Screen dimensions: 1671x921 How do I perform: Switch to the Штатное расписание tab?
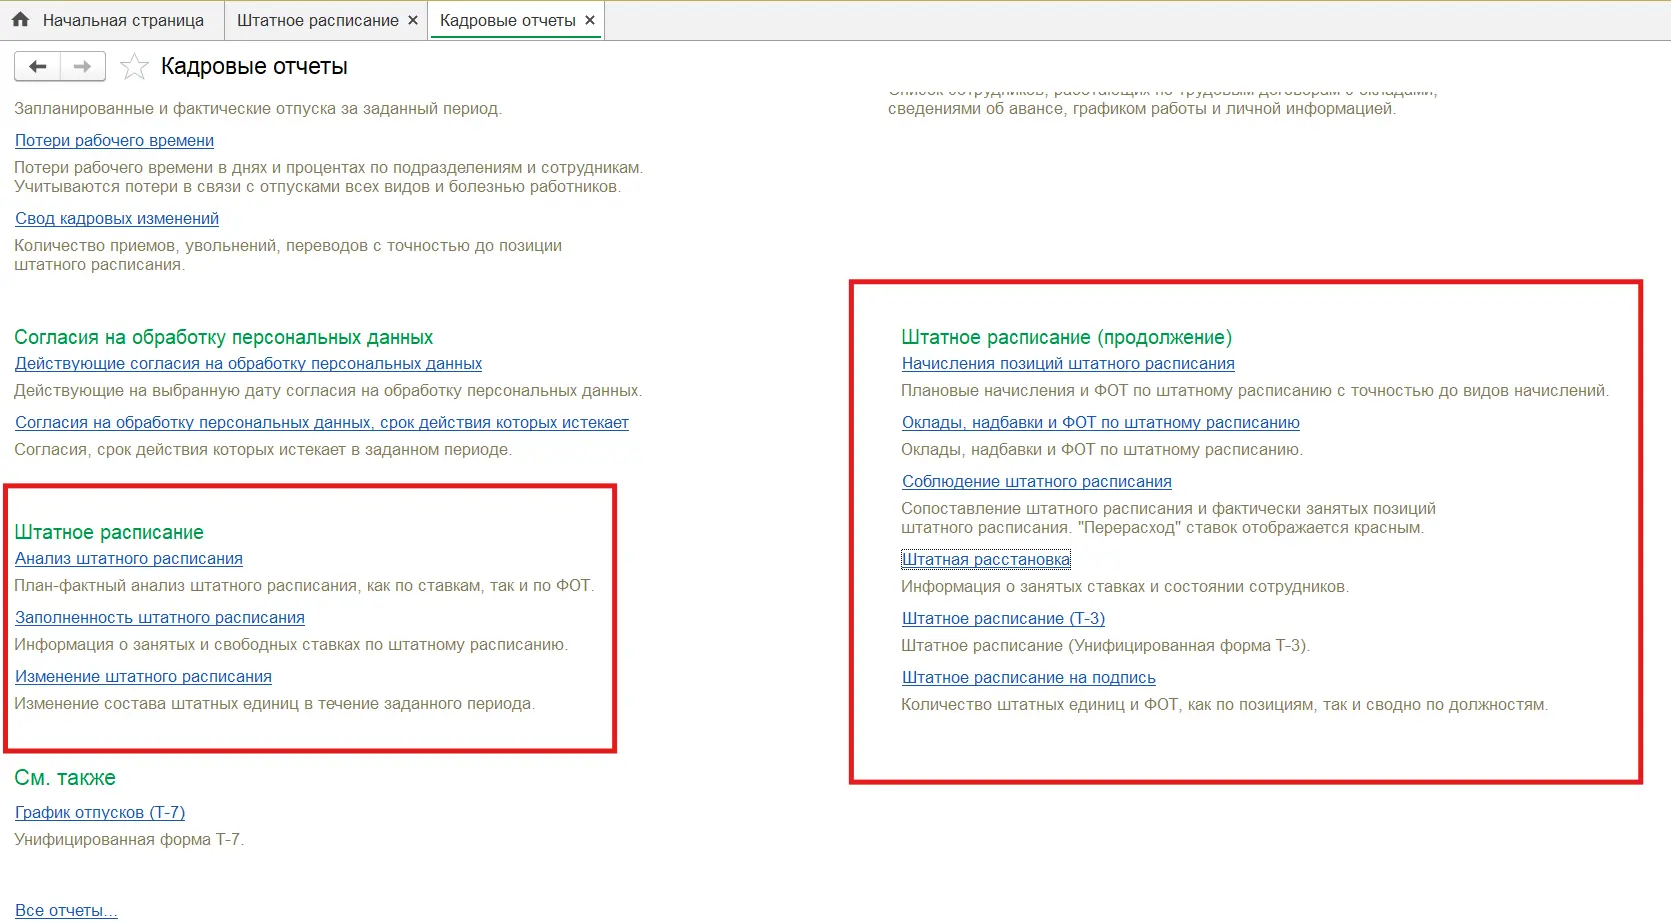317,20
